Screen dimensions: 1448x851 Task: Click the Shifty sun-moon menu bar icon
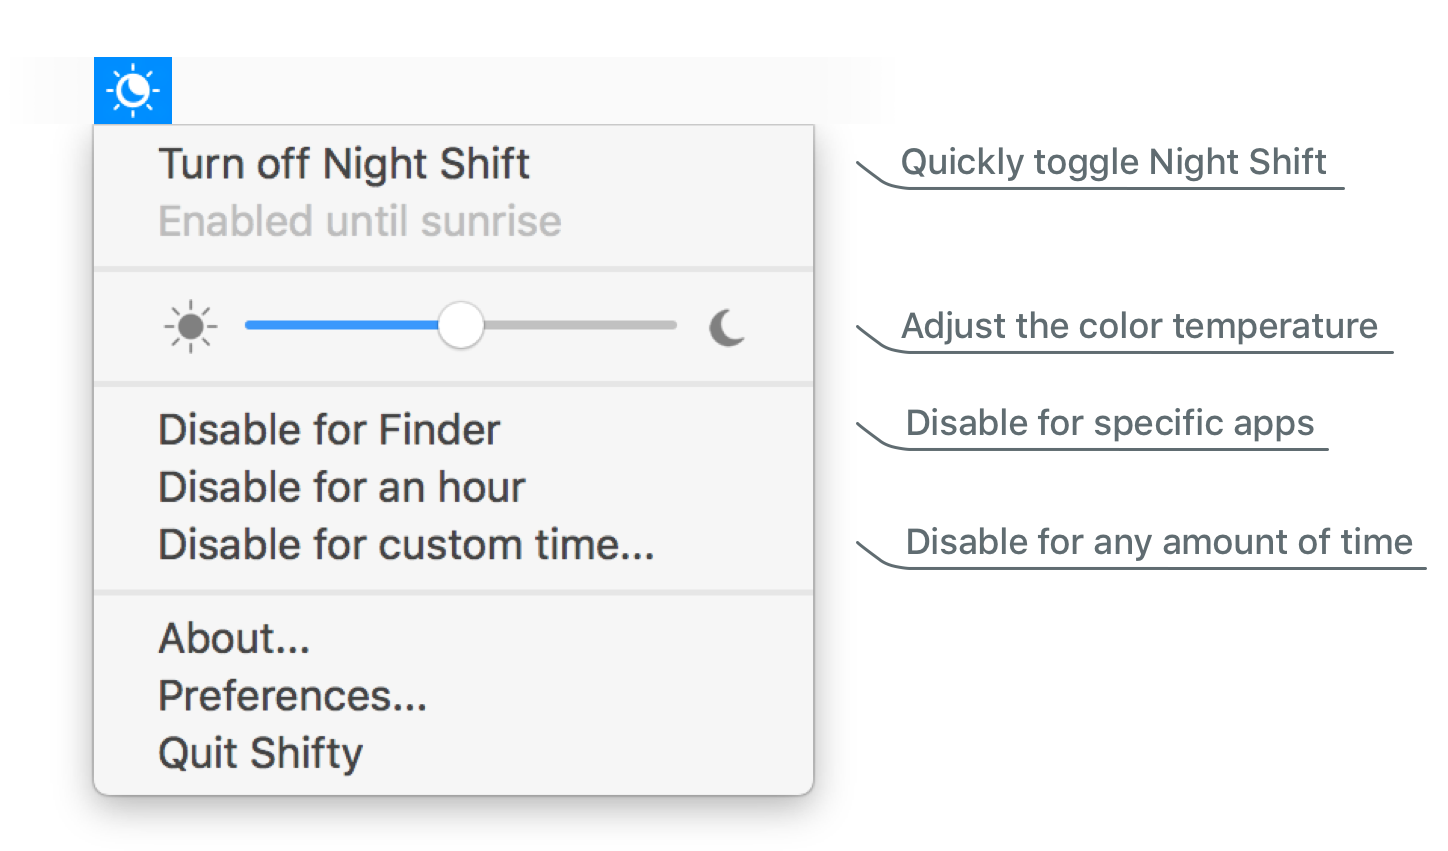point(133,91)
